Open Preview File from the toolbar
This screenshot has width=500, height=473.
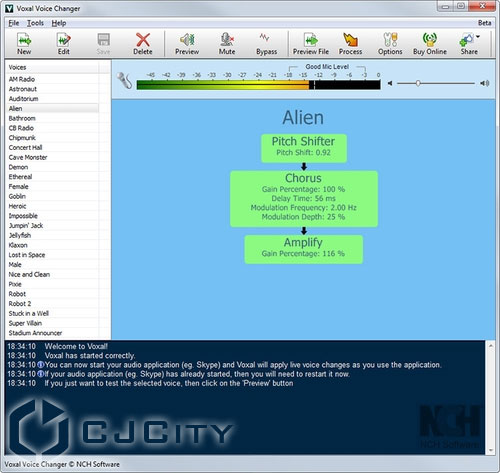click(311, 44)
